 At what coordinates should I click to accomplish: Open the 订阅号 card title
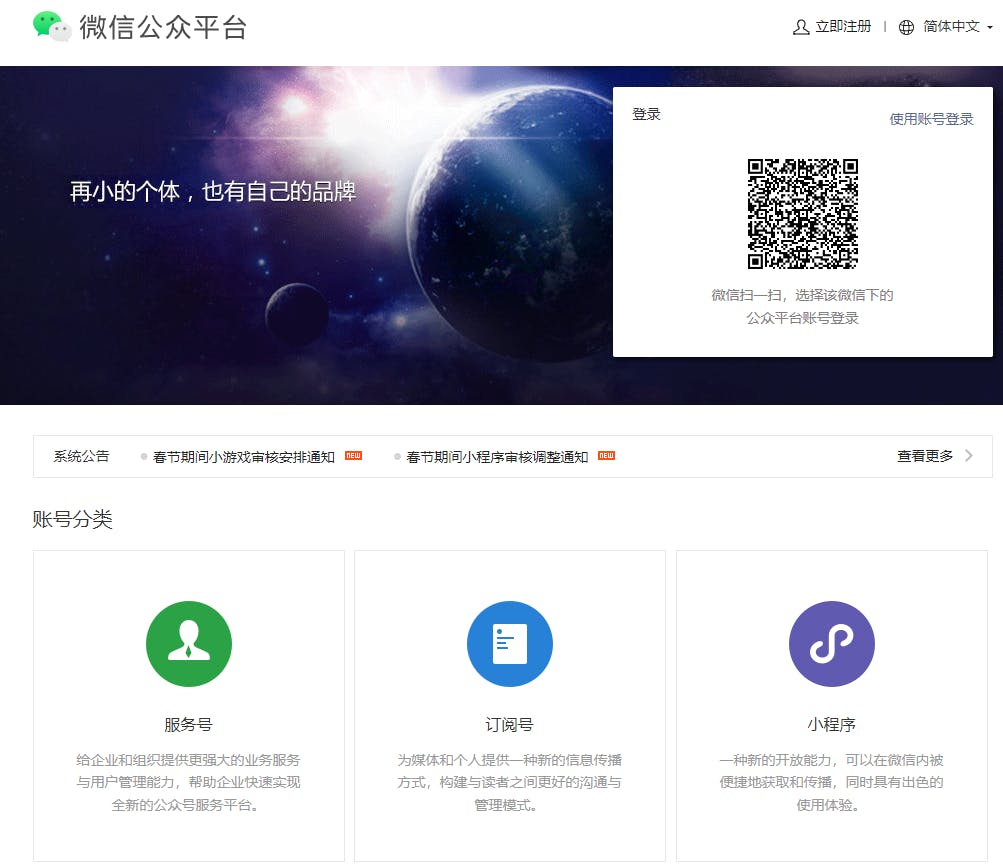tap(509, 725)
